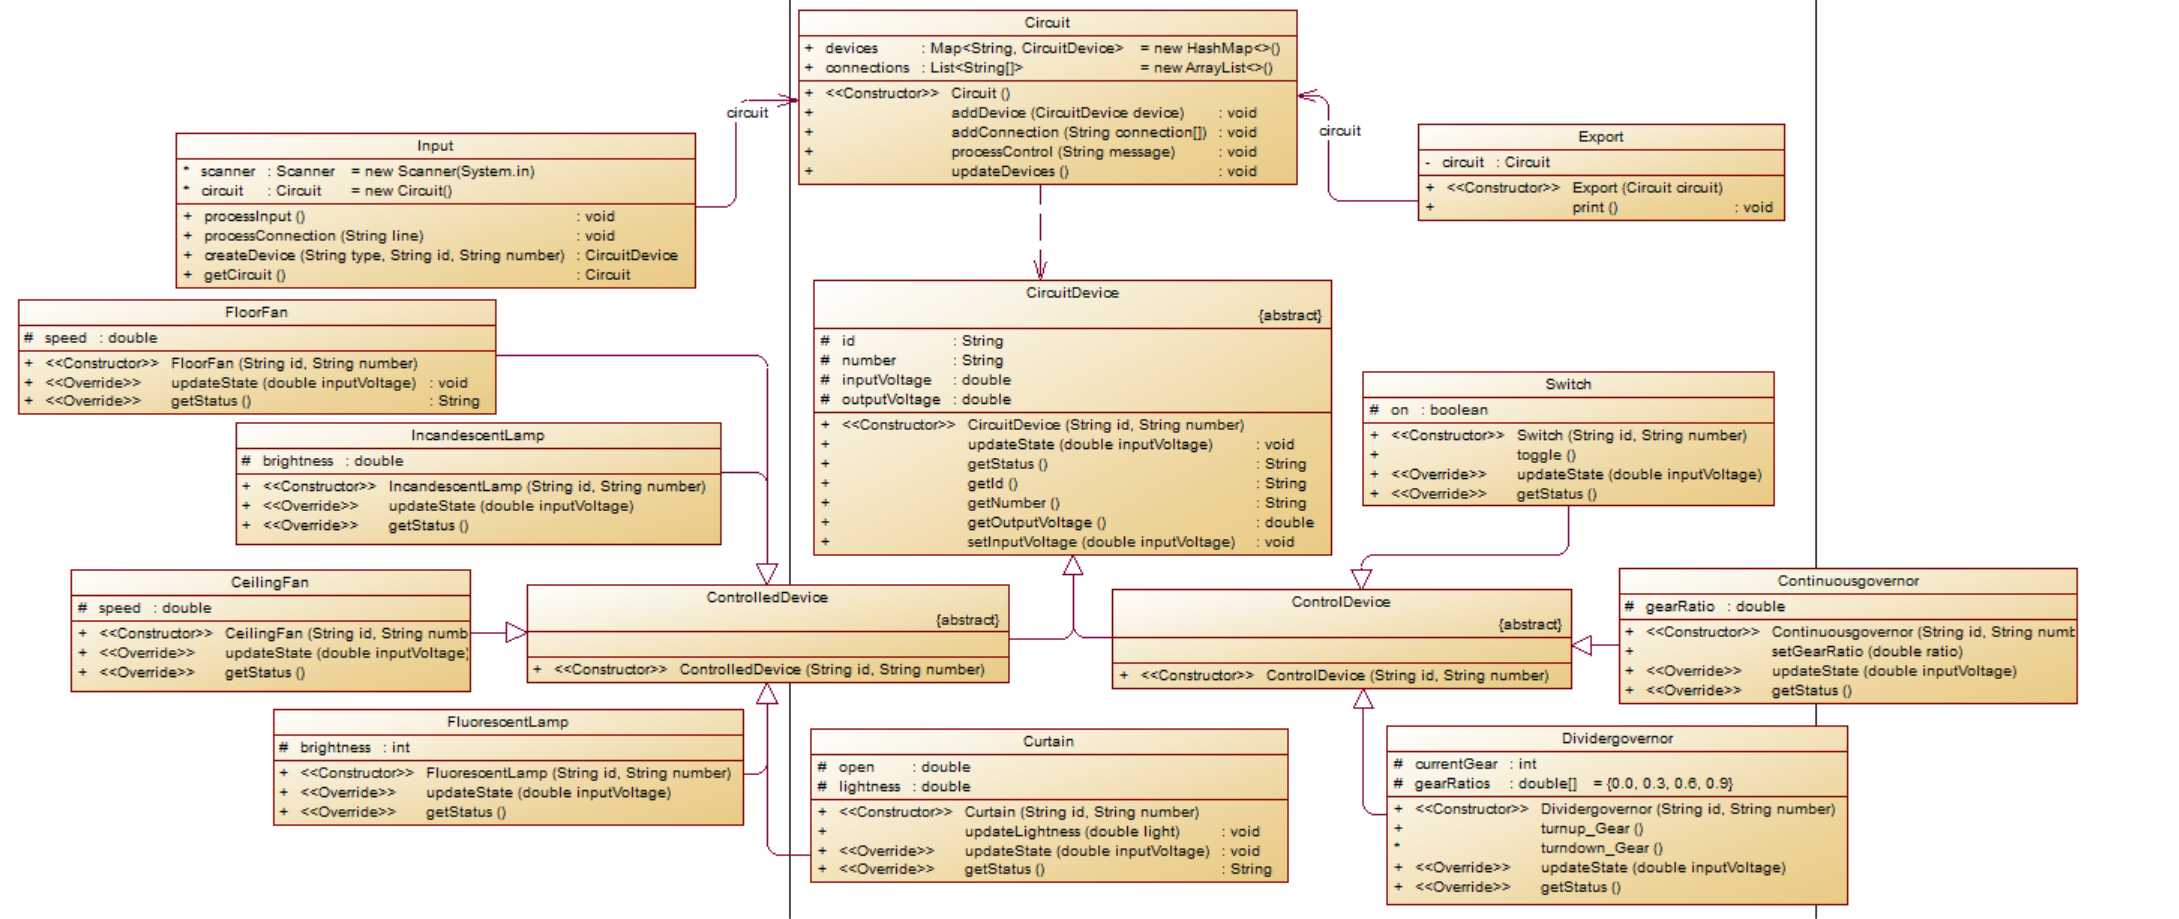Select the CircuitDevice class name
Viewport: 2179px width, 919px height.
click(1072, 292)
